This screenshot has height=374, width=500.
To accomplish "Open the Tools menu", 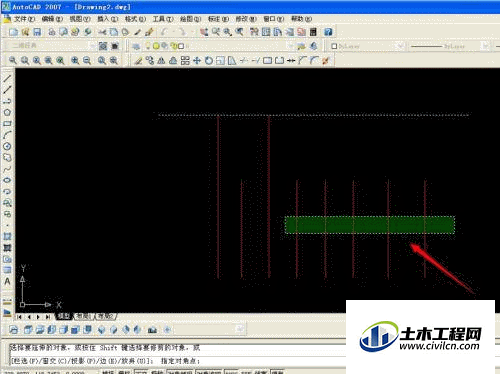I will 163,19.
